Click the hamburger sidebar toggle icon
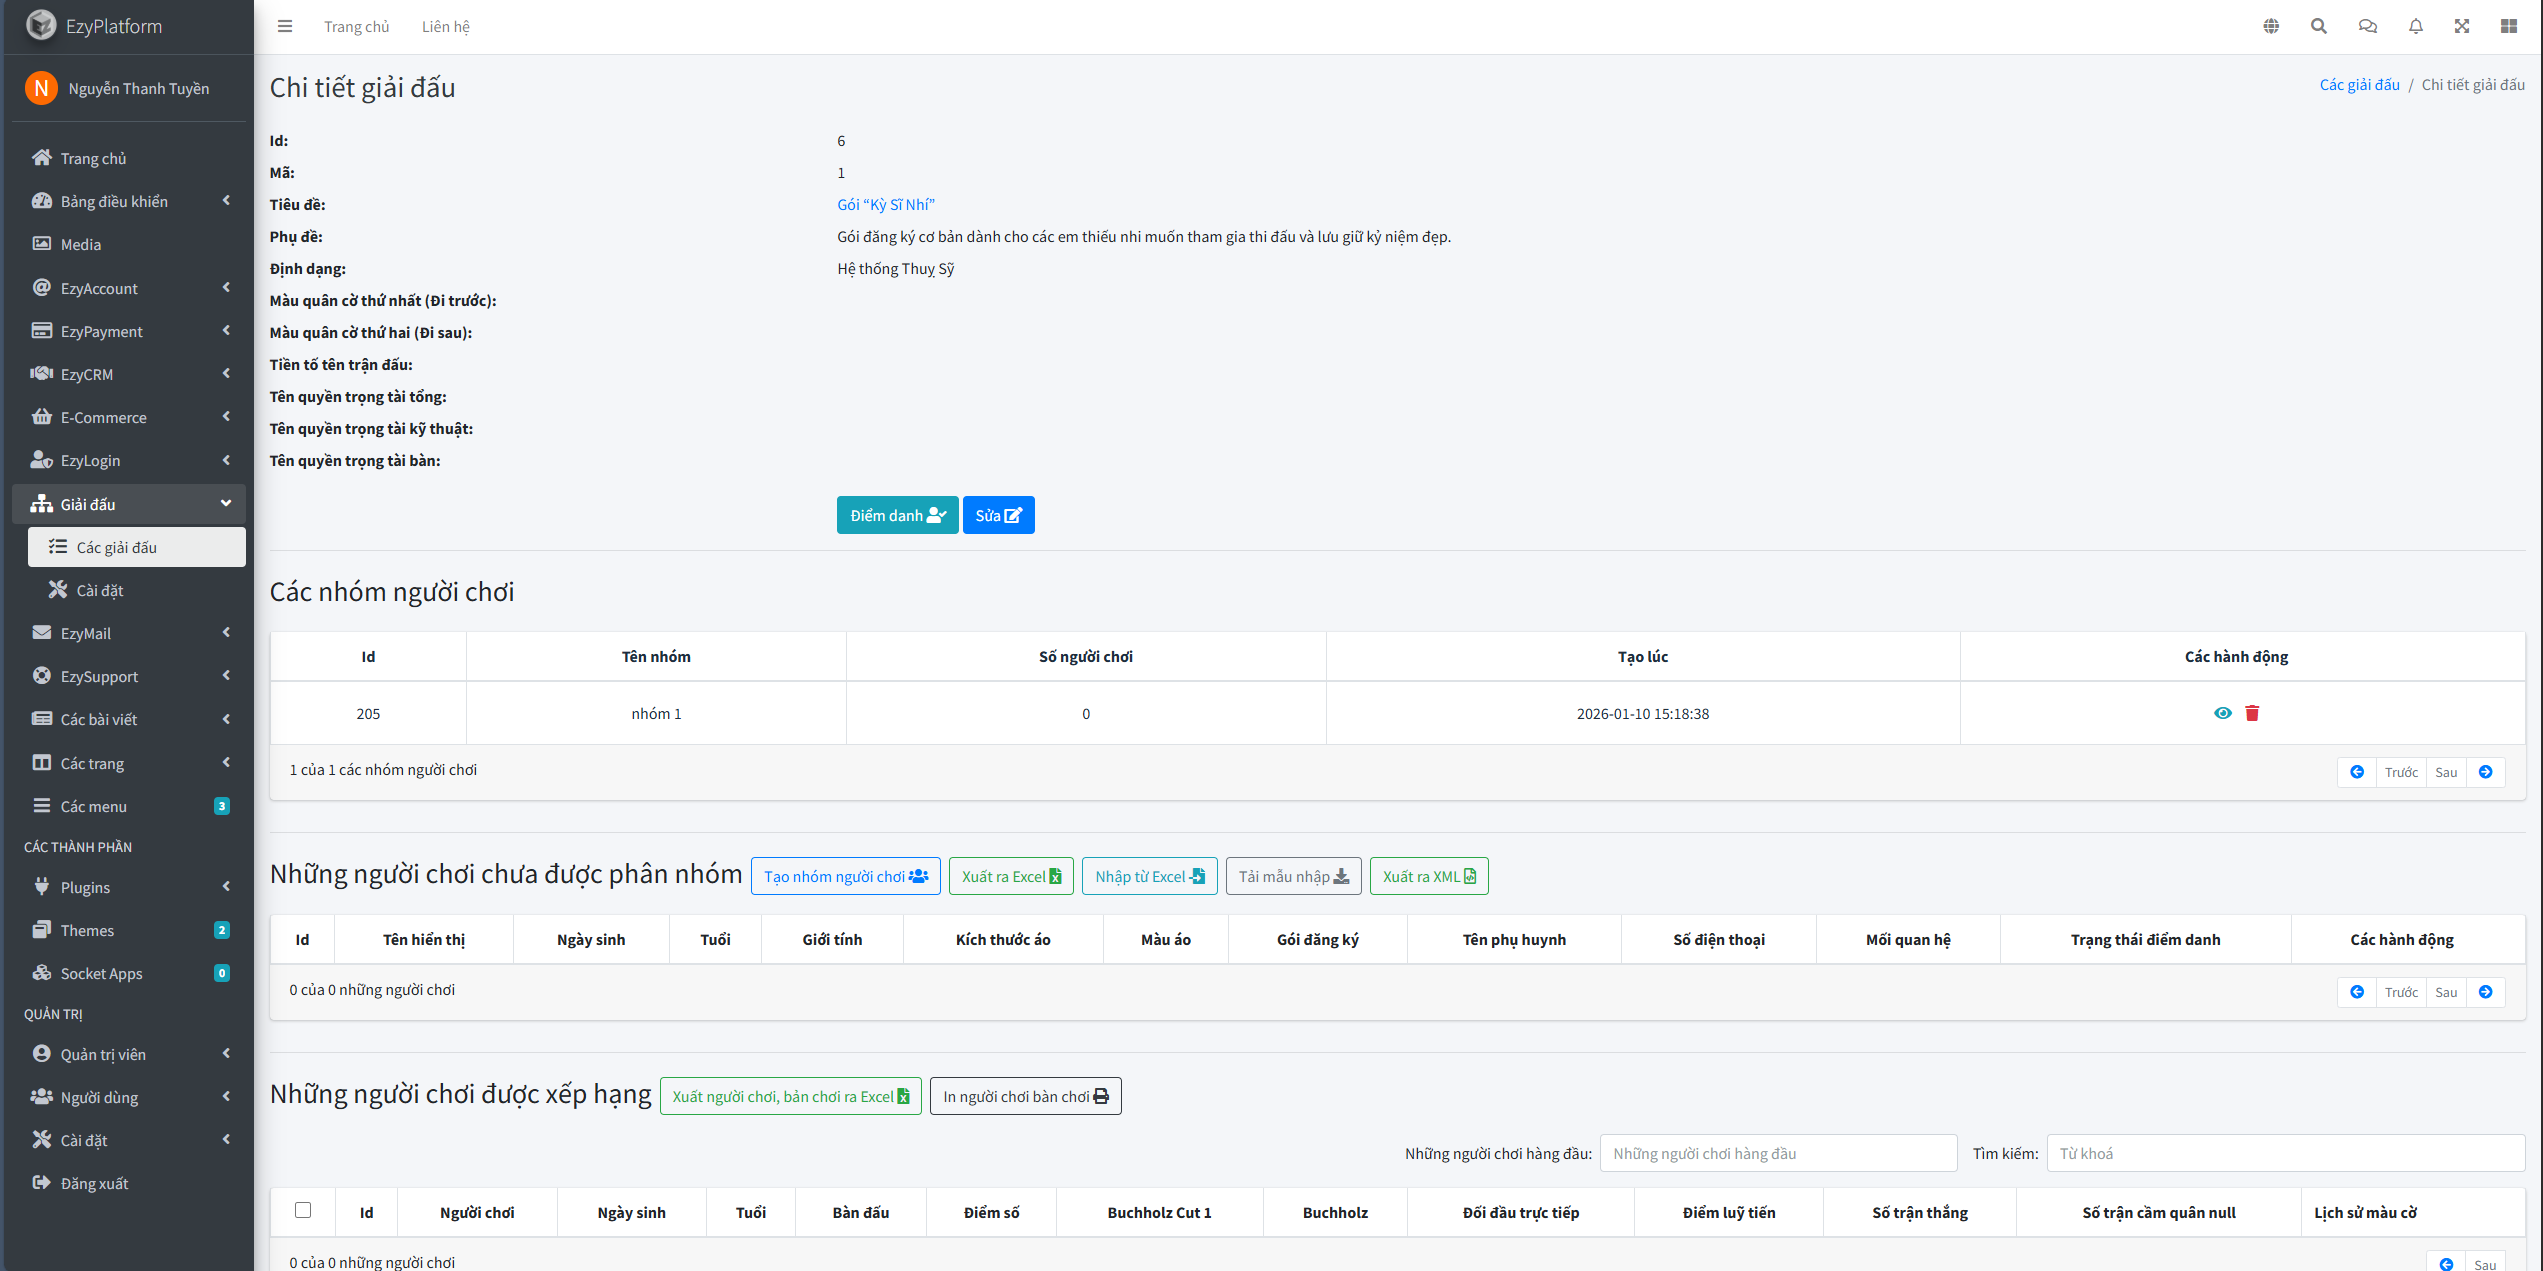The image size is (2543, 1271). pos(285,27)
